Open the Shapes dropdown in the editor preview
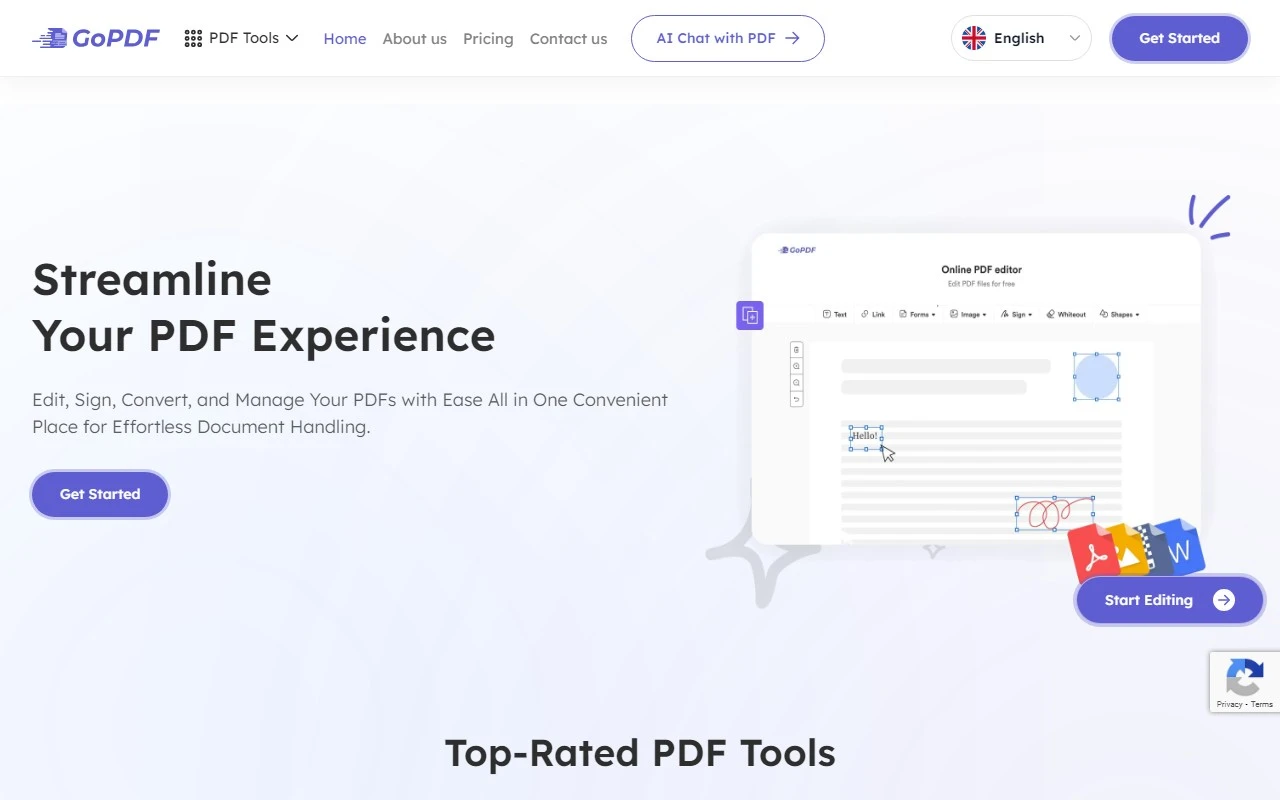This screenshot has height=800, width=1280. [x=1119, y=314]
